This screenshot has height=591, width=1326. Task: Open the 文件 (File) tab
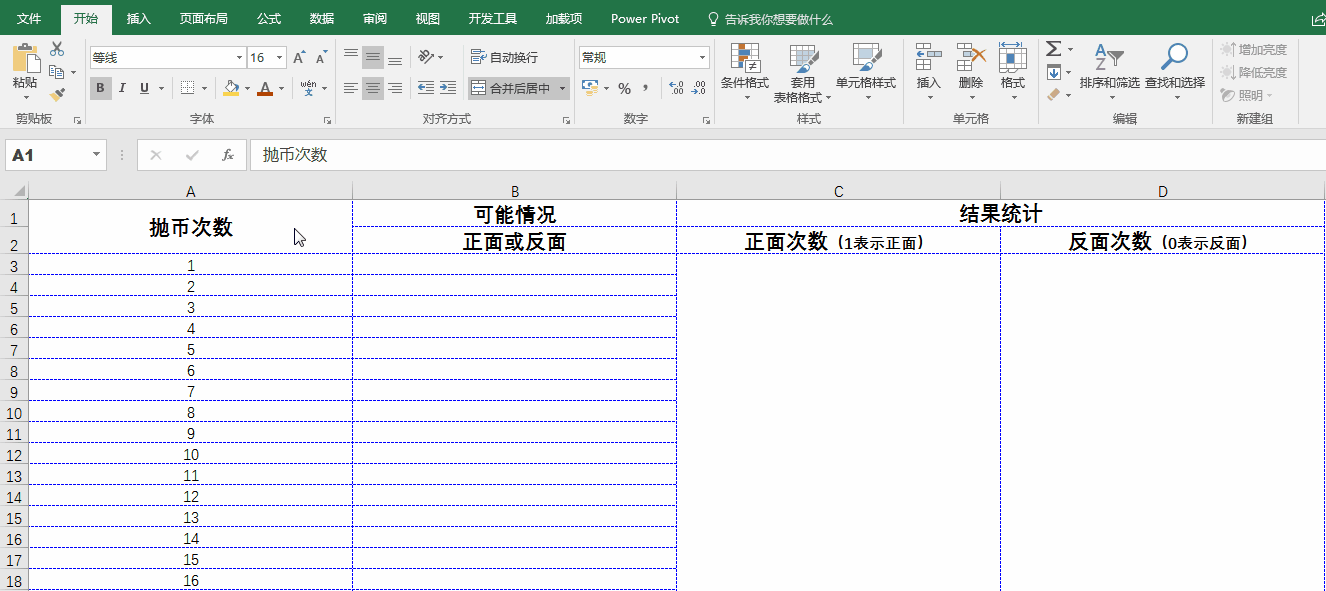[x=29, y=19]
